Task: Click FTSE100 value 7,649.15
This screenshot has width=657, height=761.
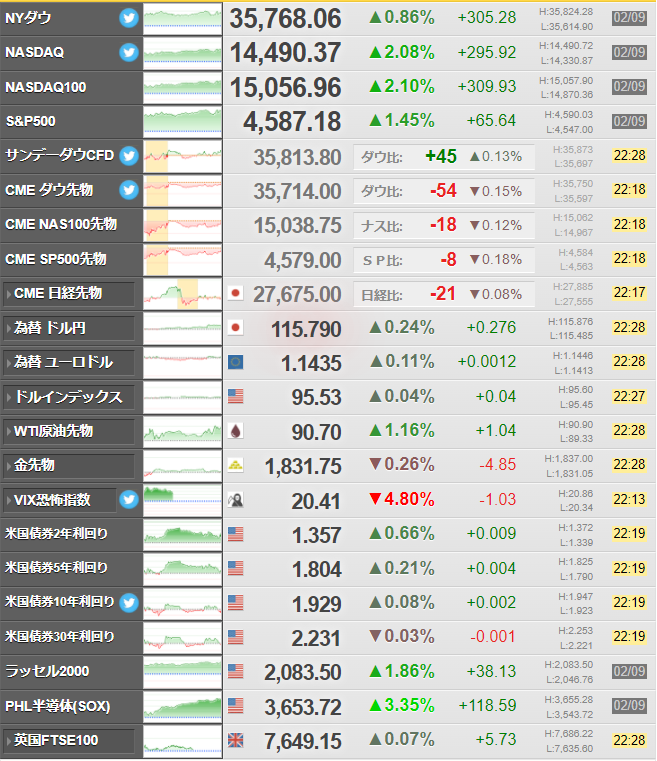Action: pos(303,742)
